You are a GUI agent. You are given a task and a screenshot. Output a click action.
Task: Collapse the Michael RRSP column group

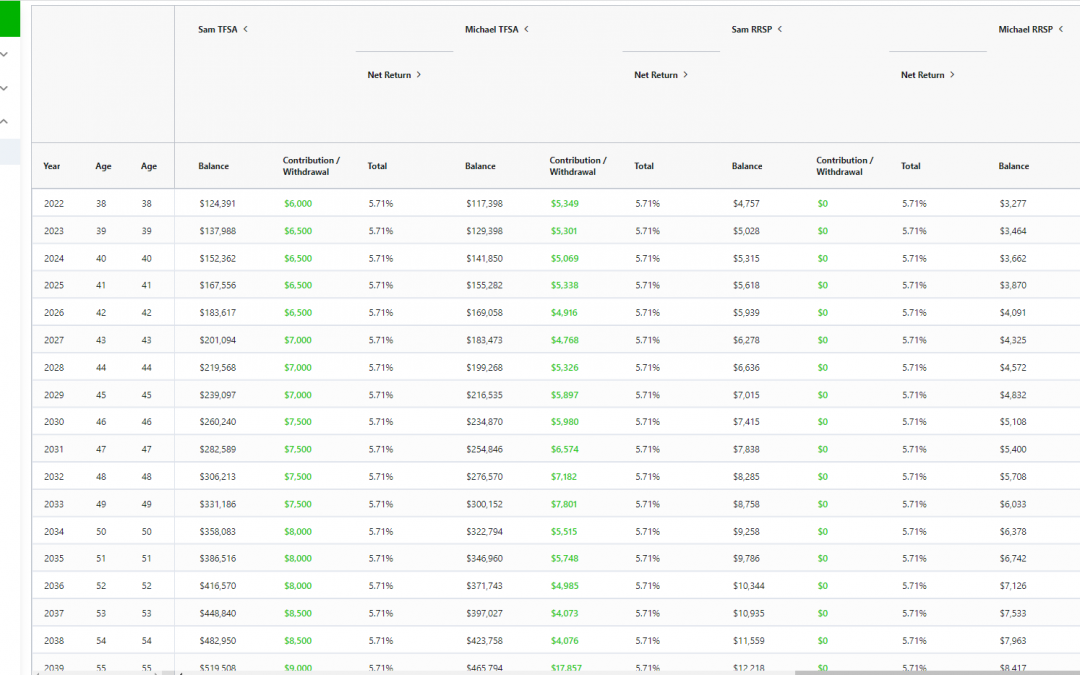click(1061, 29)
